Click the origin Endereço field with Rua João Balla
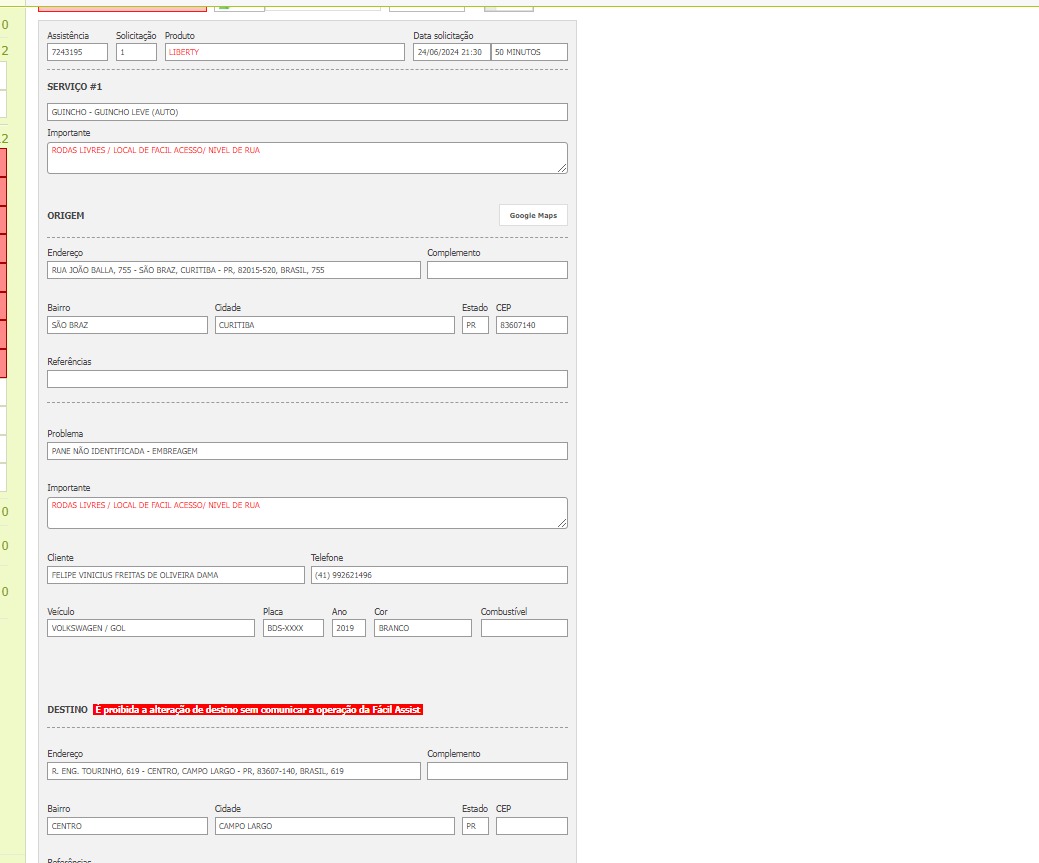This screenshot has width=1039, height=863. pyautogui.click(x=234, y=270)
